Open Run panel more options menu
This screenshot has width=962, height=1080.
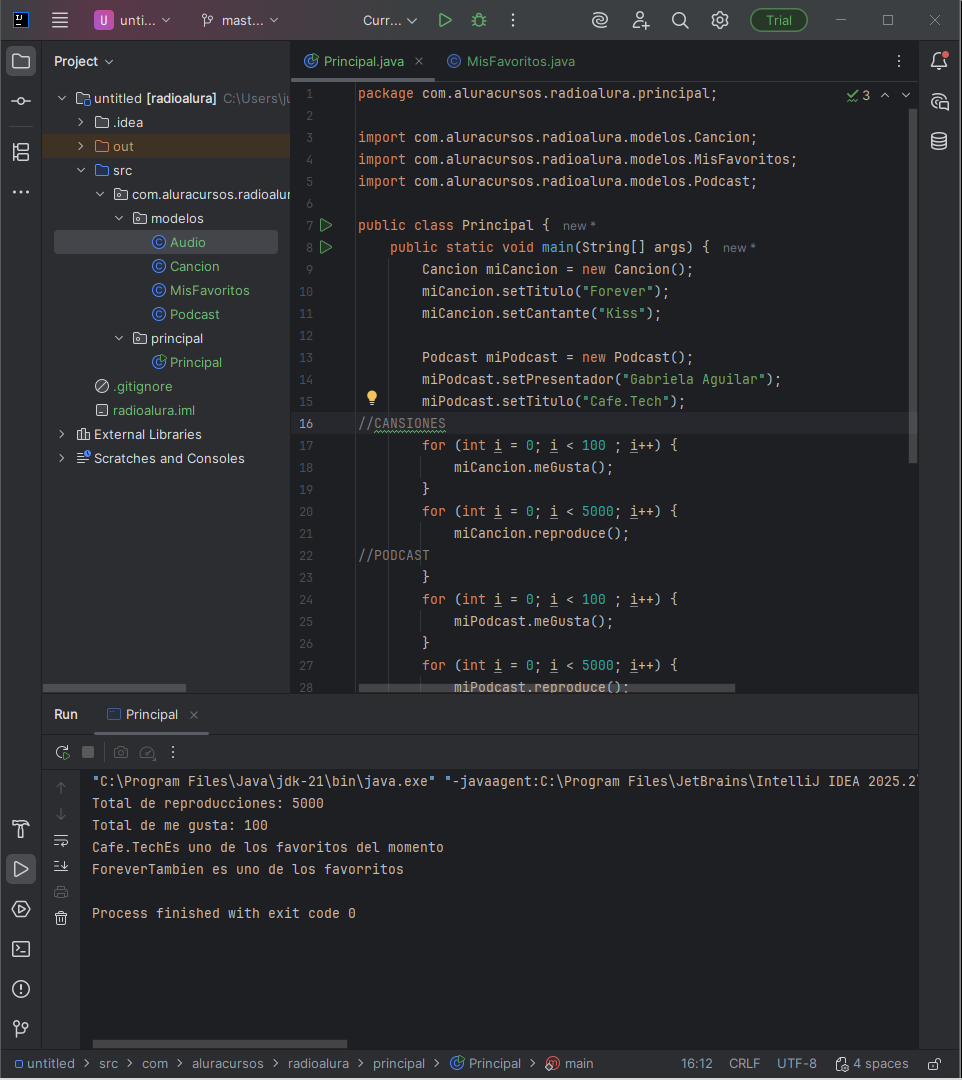click(173, 752)
